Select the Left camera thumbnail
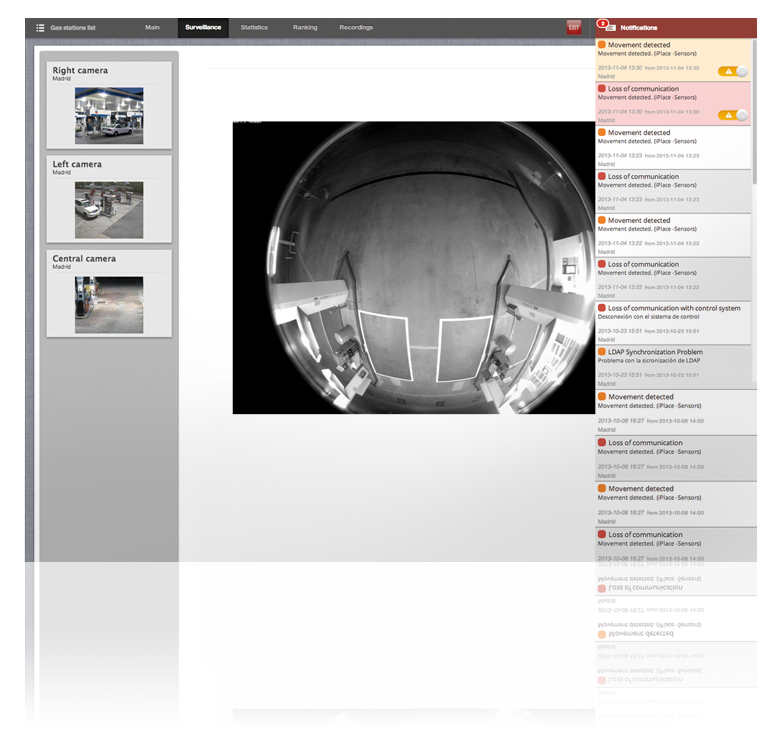Screen dimensions: 780x736 tap(109, 210)
